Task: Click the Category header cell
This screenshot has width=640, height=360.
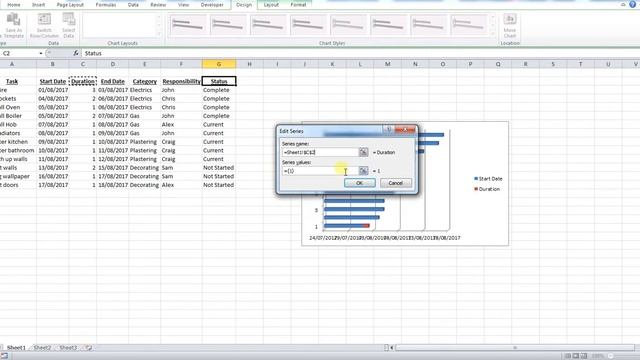Action: [144, 81]
